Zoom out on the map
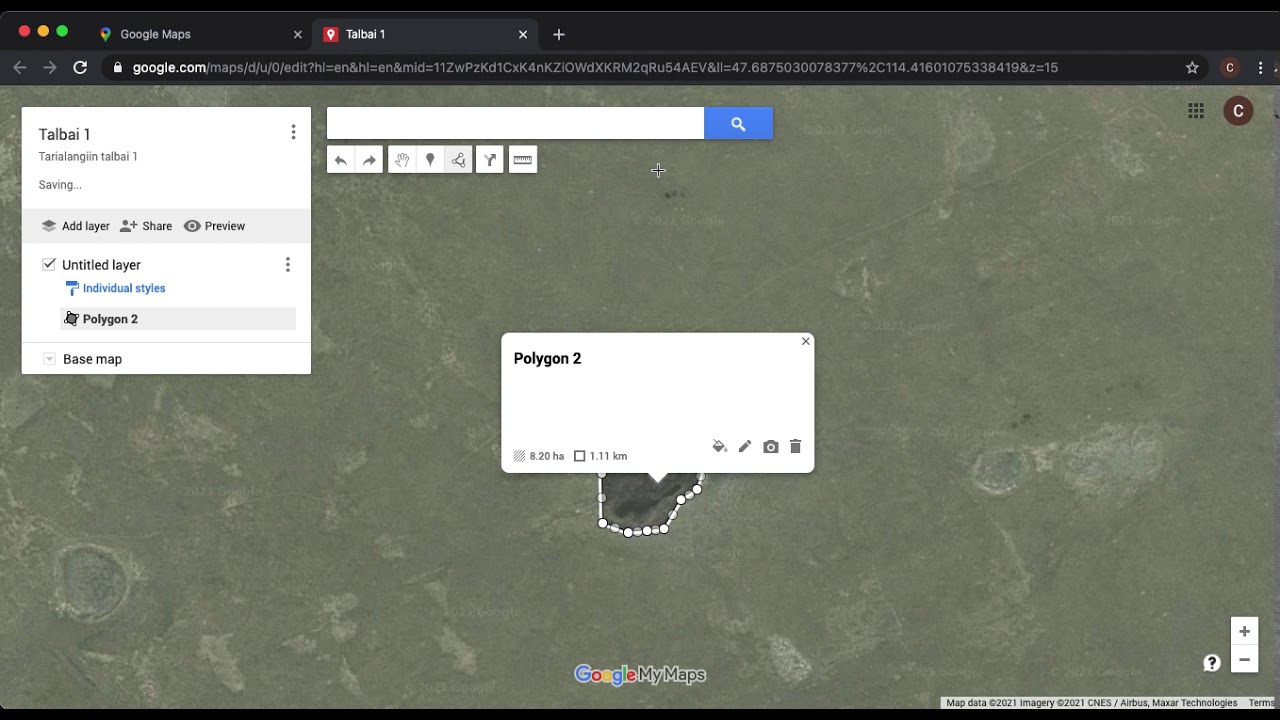1280x720 pixels. pos(1244,659)
